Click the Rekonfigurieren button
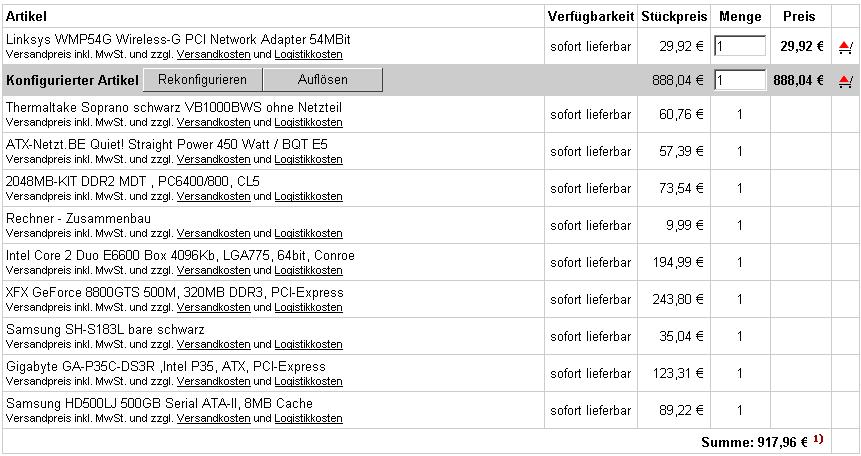The image size is (861, 456). (202, 80)
